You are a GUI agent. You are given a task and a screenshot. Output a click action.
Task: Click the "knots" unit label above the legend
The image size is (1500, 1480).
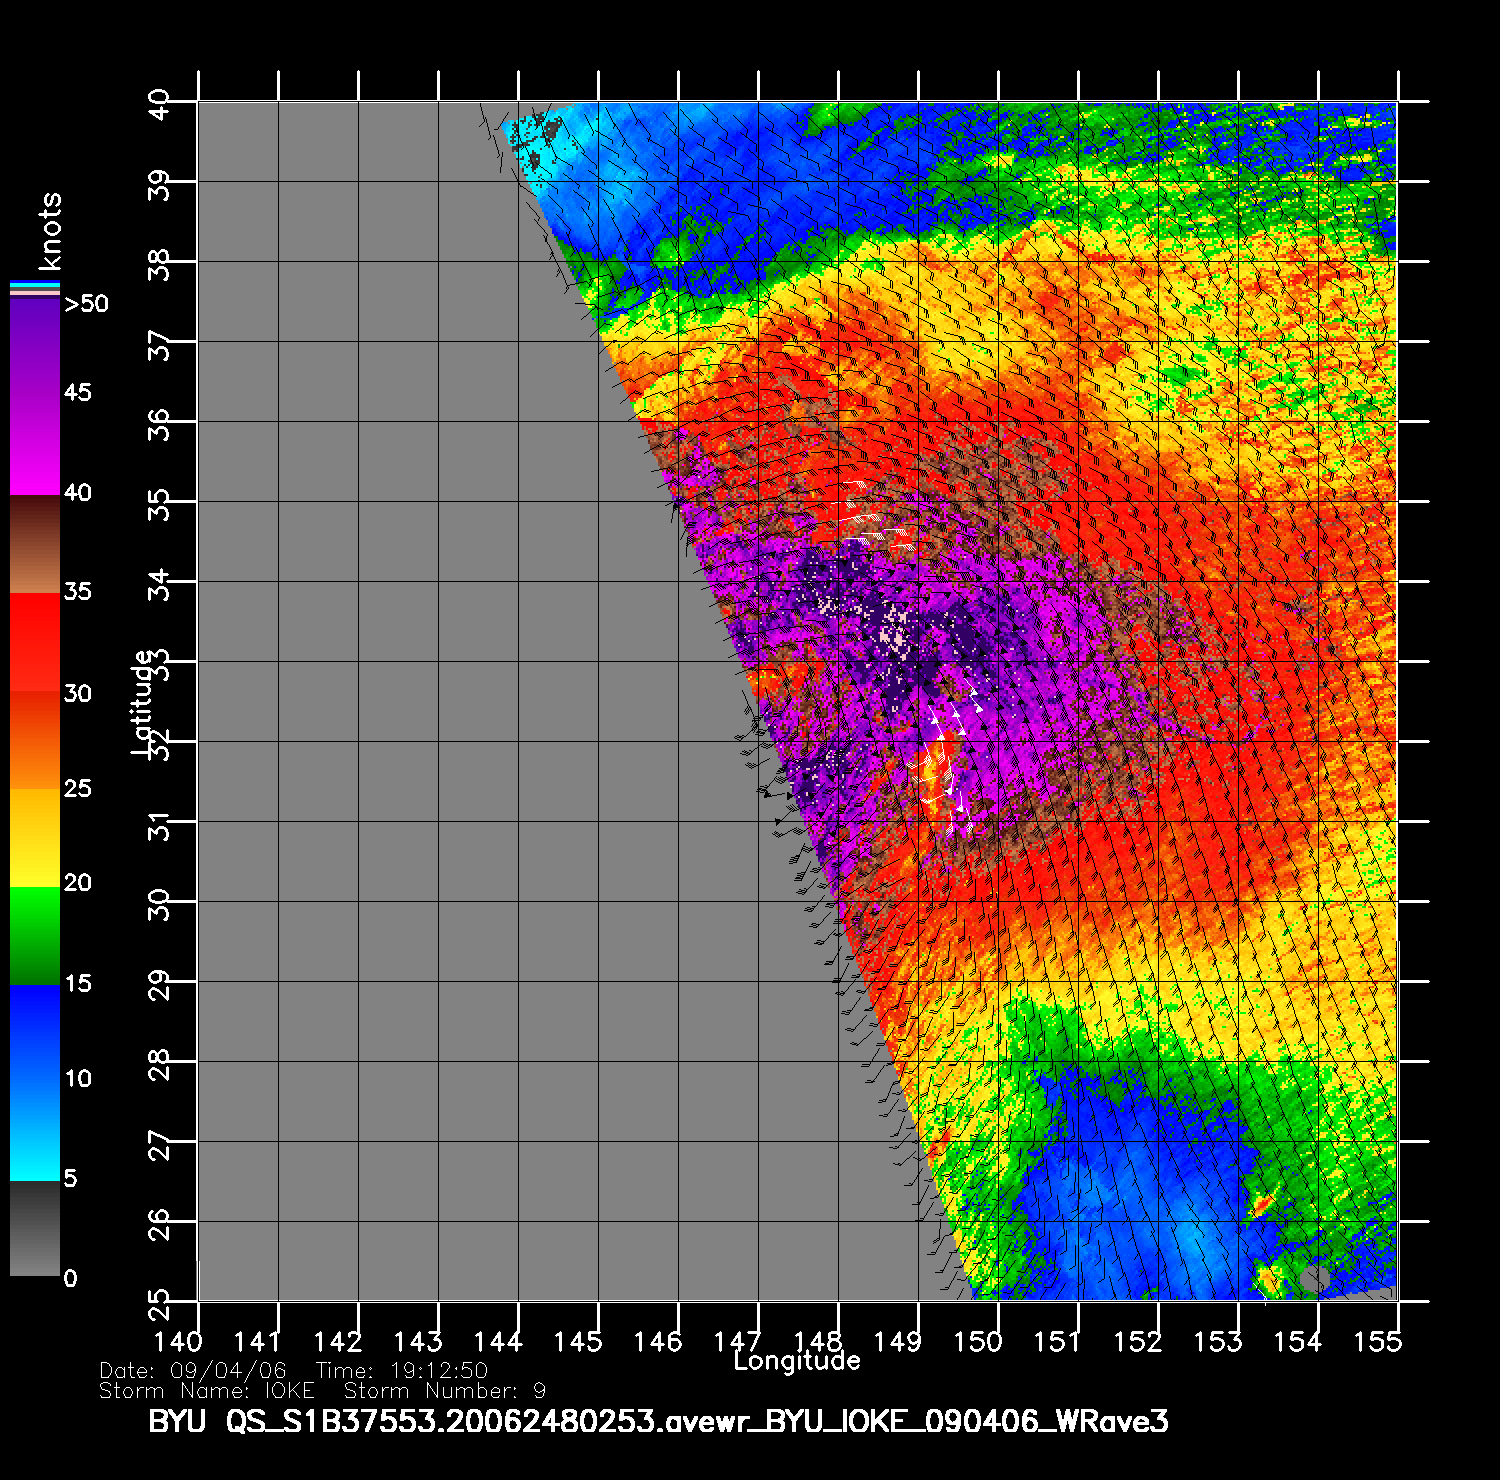point(49,231)
